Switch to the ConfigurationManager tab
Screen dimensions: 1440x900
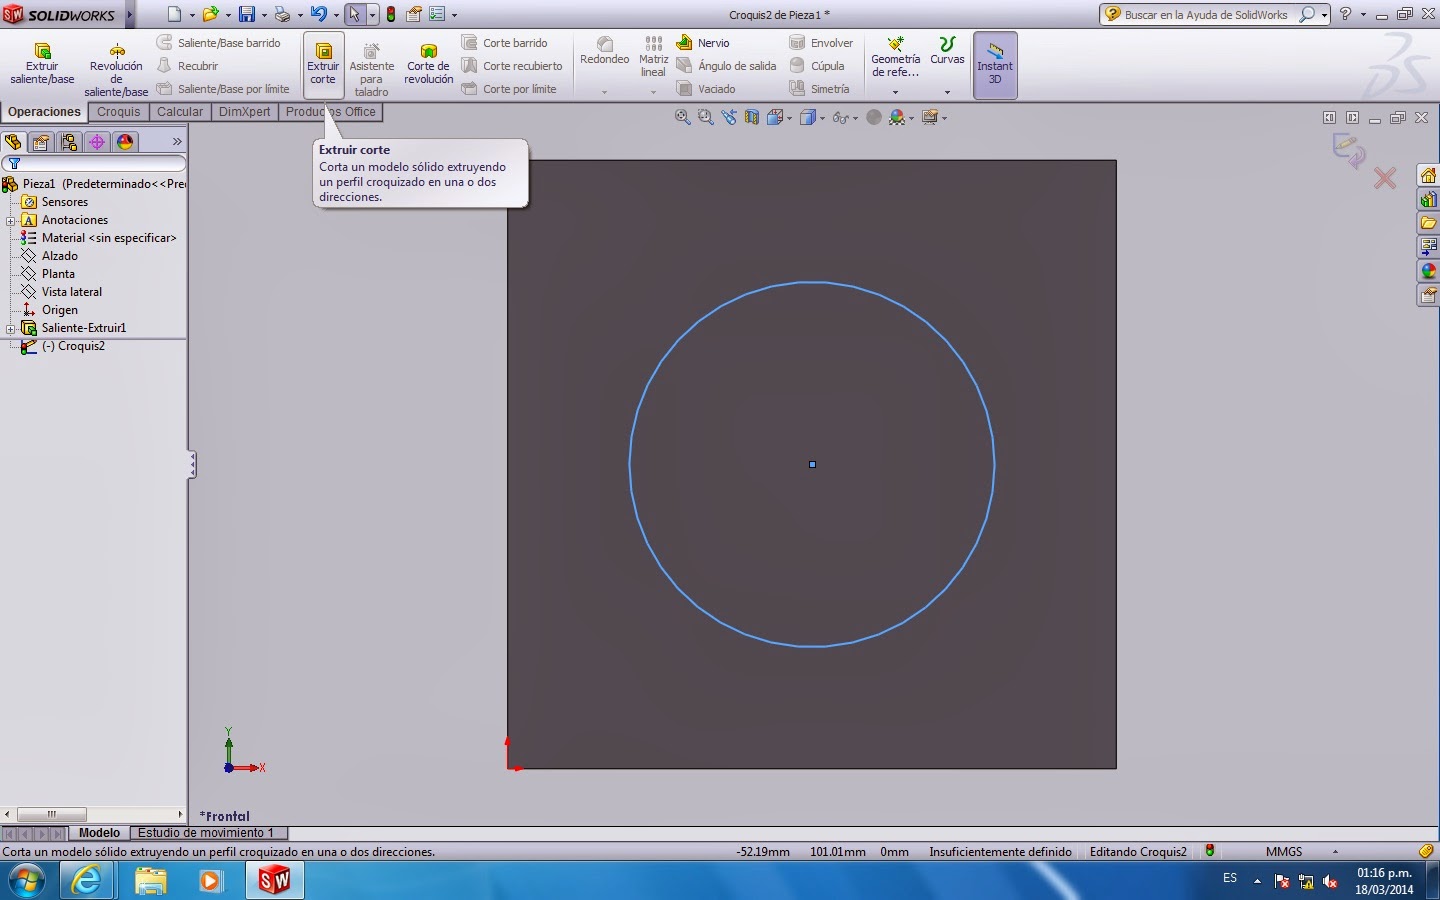point(68,141)
